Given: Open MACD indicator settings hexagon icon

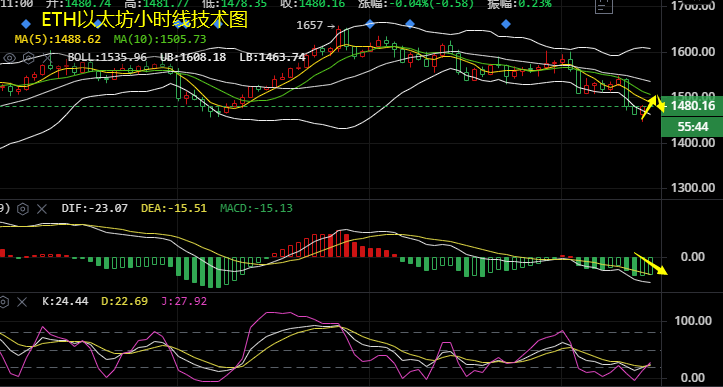Looking at the screenshot, I should [22, 209].
